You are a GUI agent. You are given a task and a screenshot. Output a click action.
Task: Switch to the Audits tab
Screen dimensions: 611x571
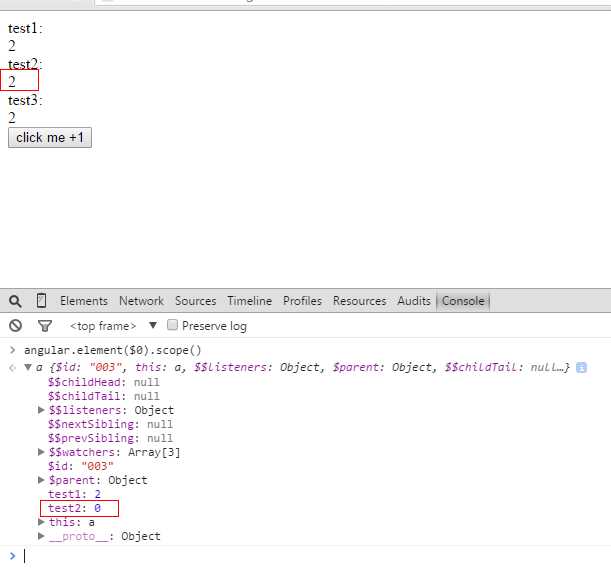click(x=414, y=301)
